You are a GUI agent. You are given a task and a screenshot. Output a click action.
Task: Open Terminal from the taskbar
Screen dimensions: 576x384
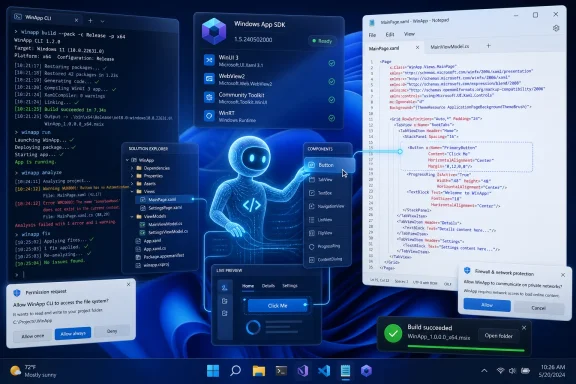(281, 371)
